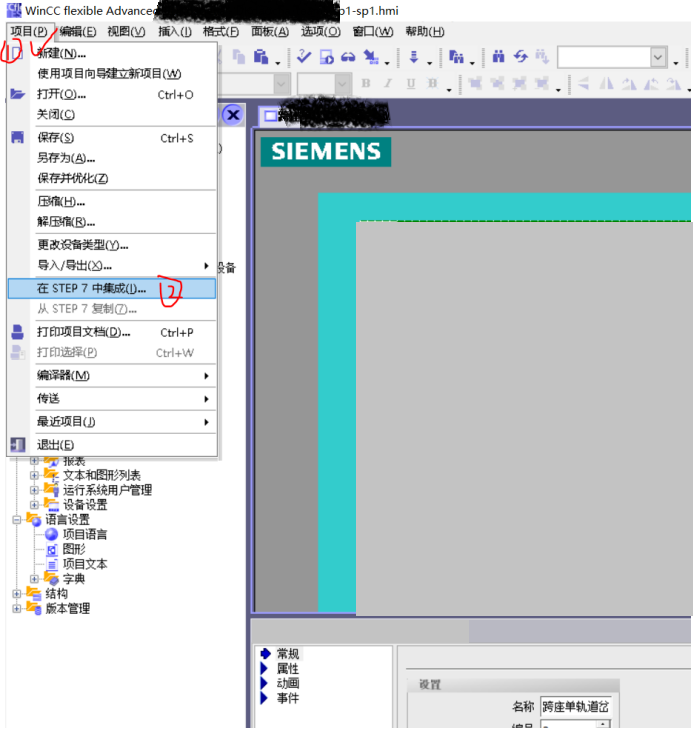Click the consistency check checkmark icon
This screenshot has width=693, height=729.
304,57
